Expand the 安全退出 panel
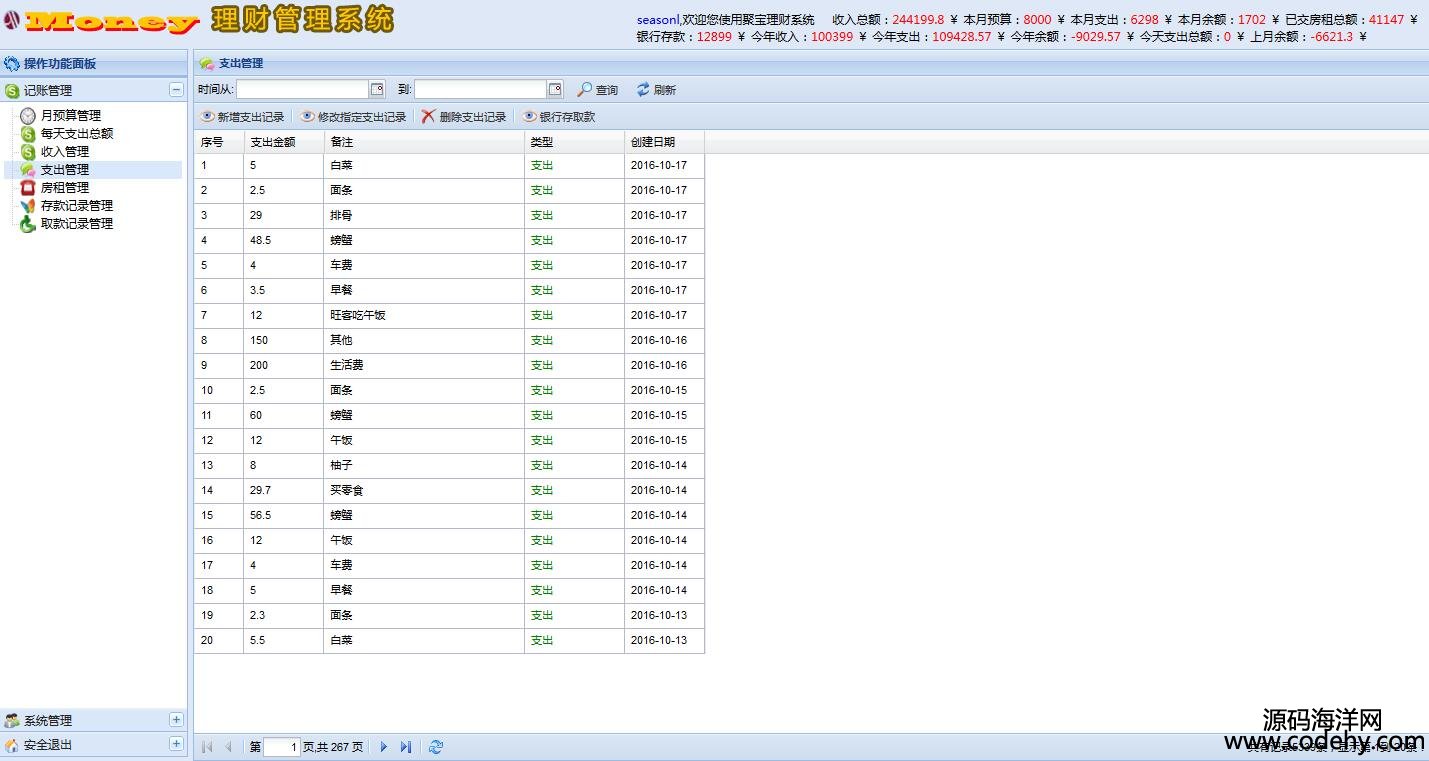 pos(176,744)
